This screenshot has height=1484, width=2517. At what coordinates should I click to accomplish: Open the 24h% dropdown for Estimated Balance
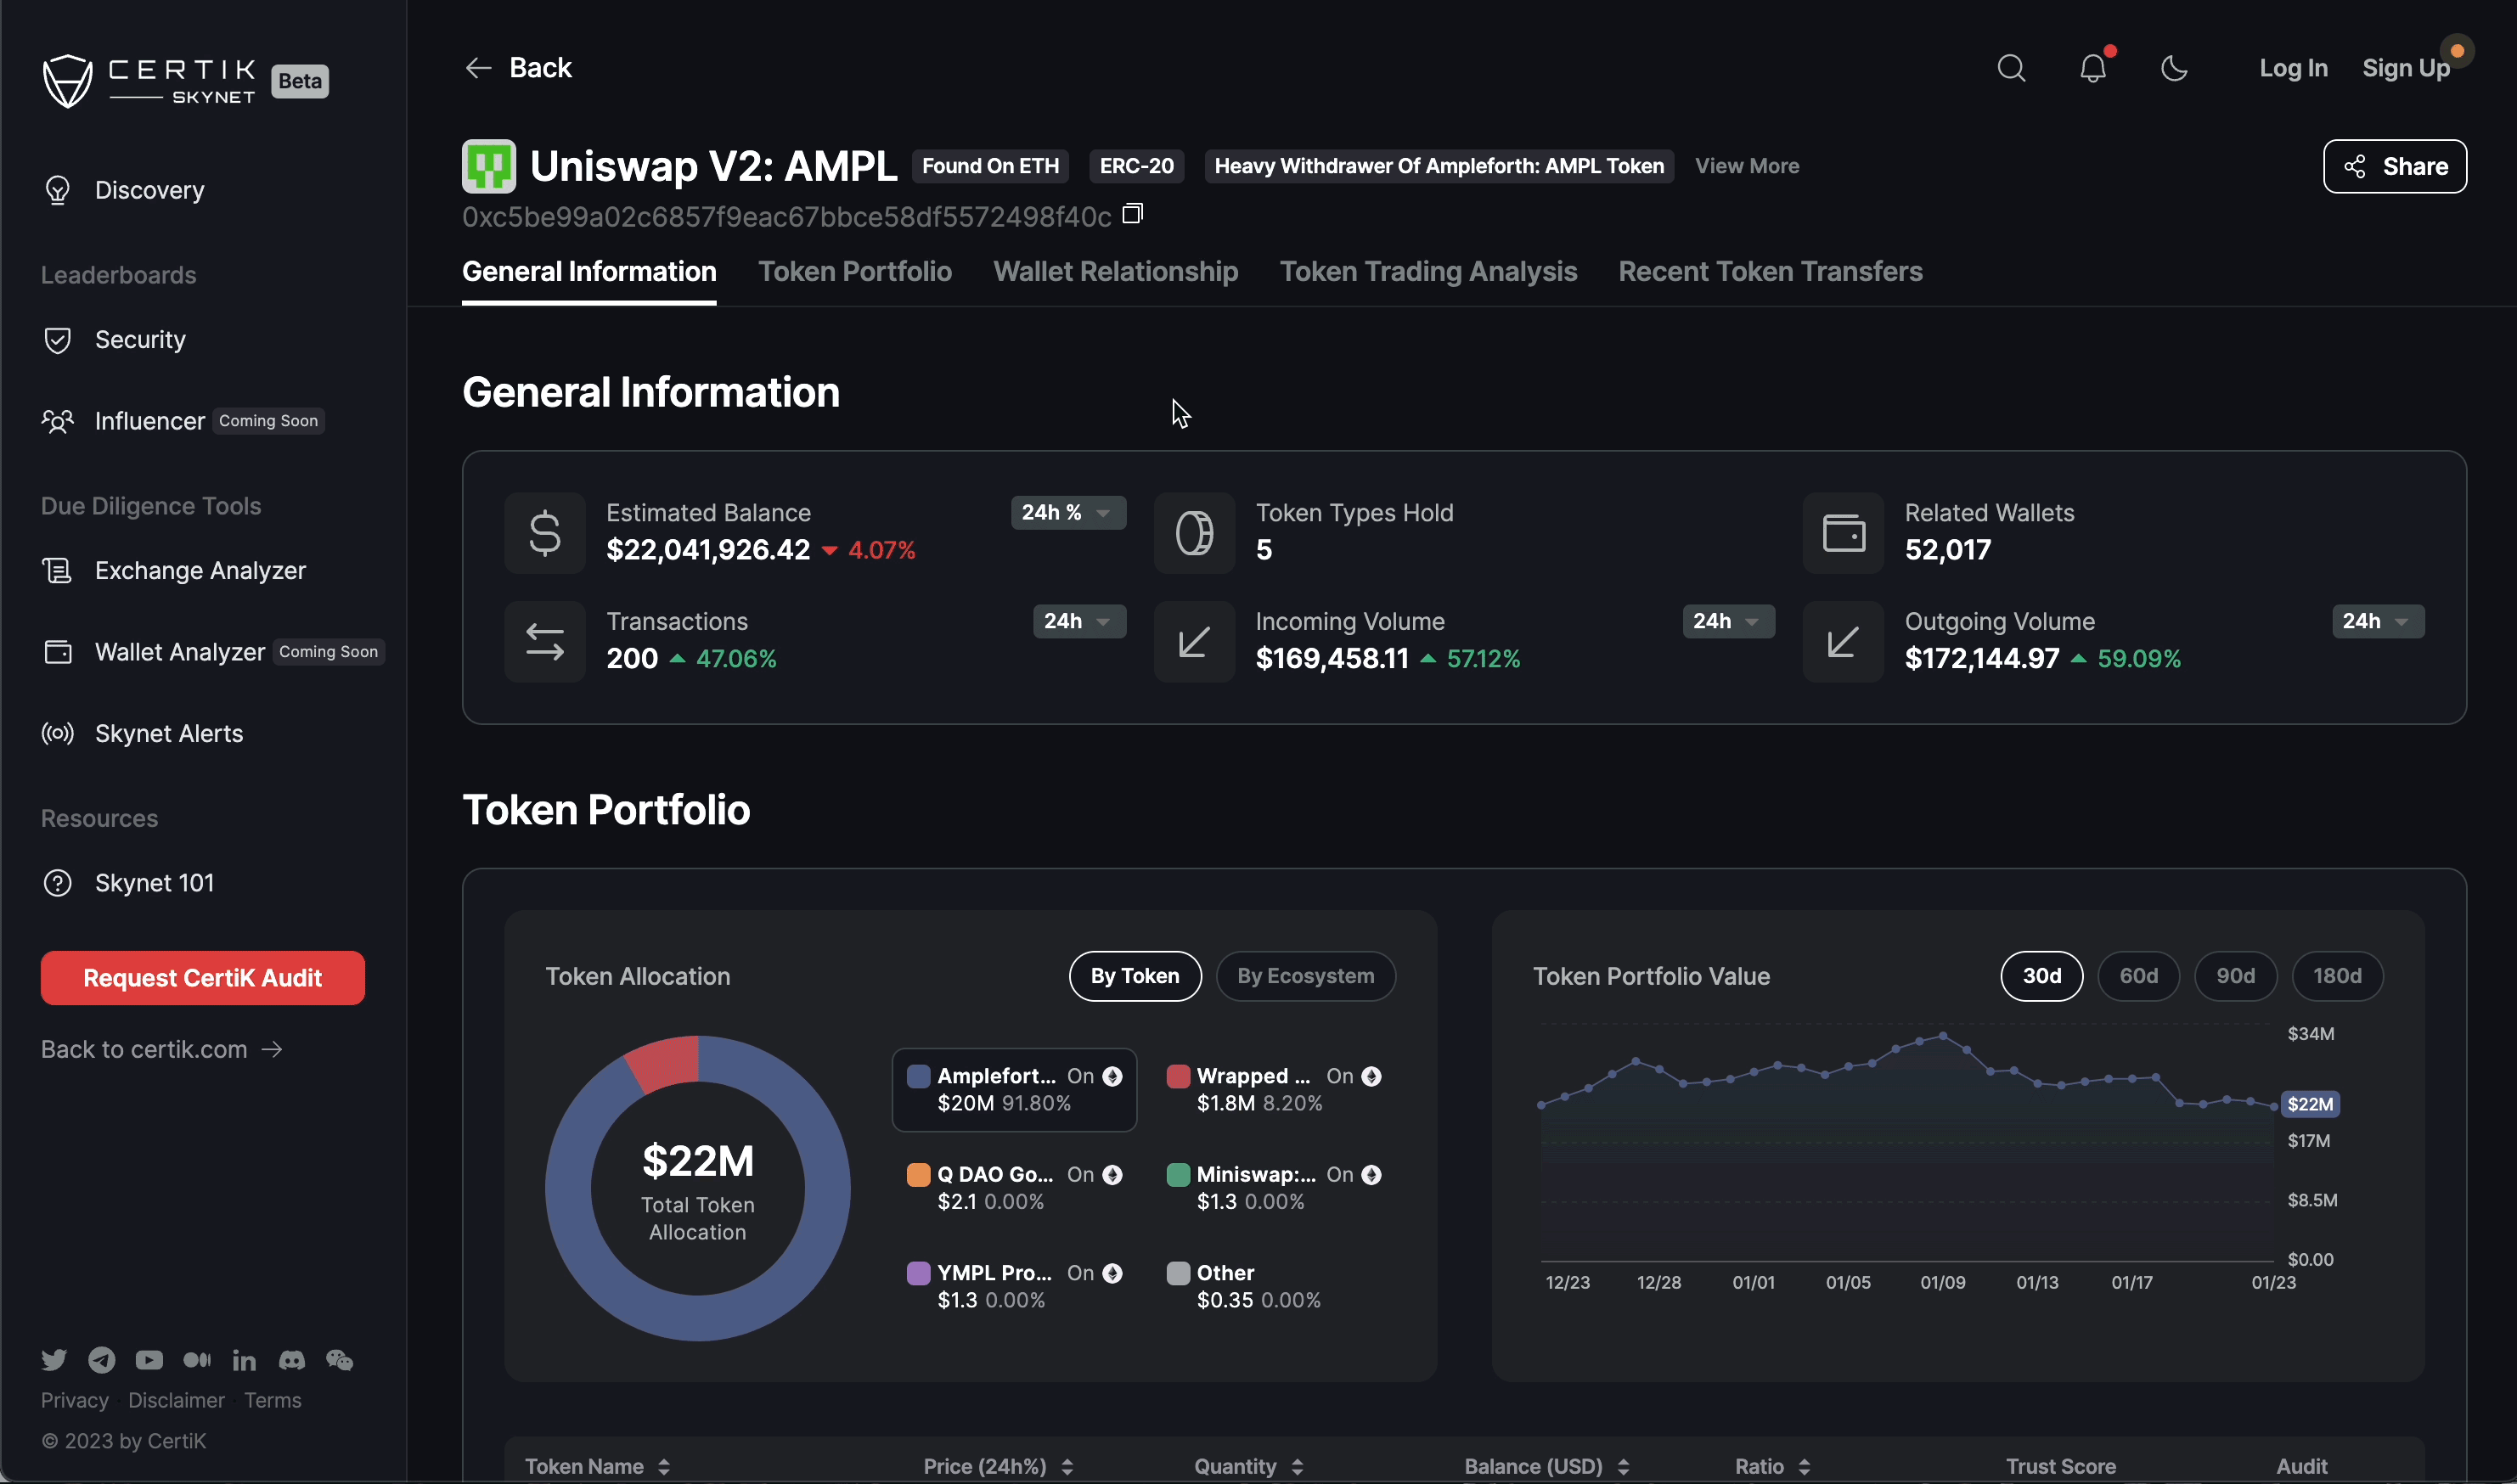coord(1067,513)
